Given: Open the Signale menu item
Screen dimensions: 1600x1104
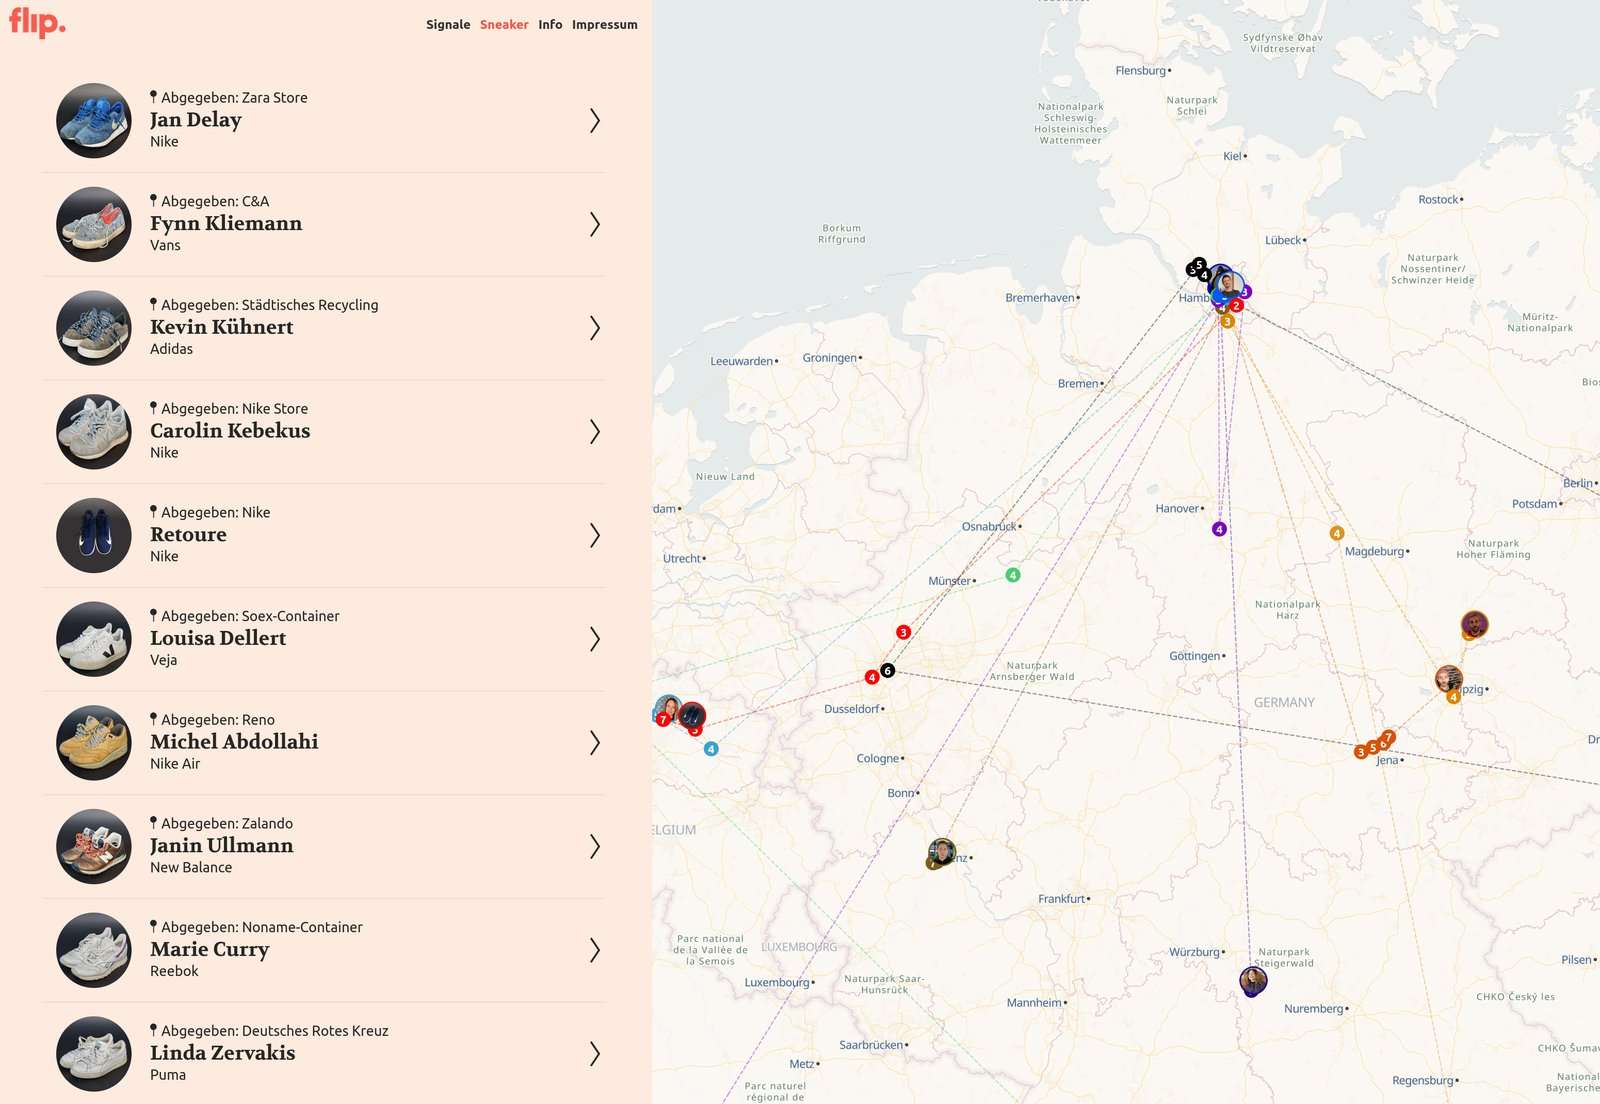Looking at the screenshot, I should 448,25.
